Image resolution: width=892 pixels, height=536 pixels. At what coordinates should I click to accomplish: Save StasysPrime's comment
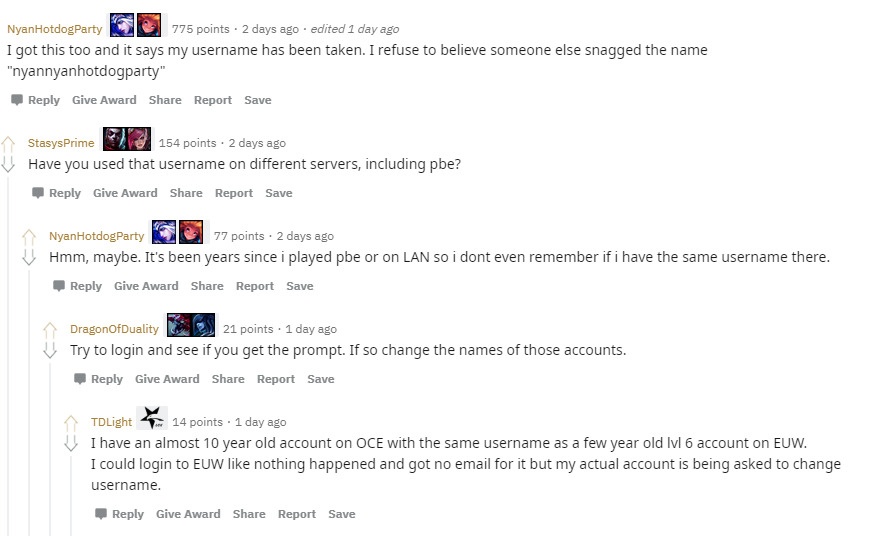(x=279, y=193)
